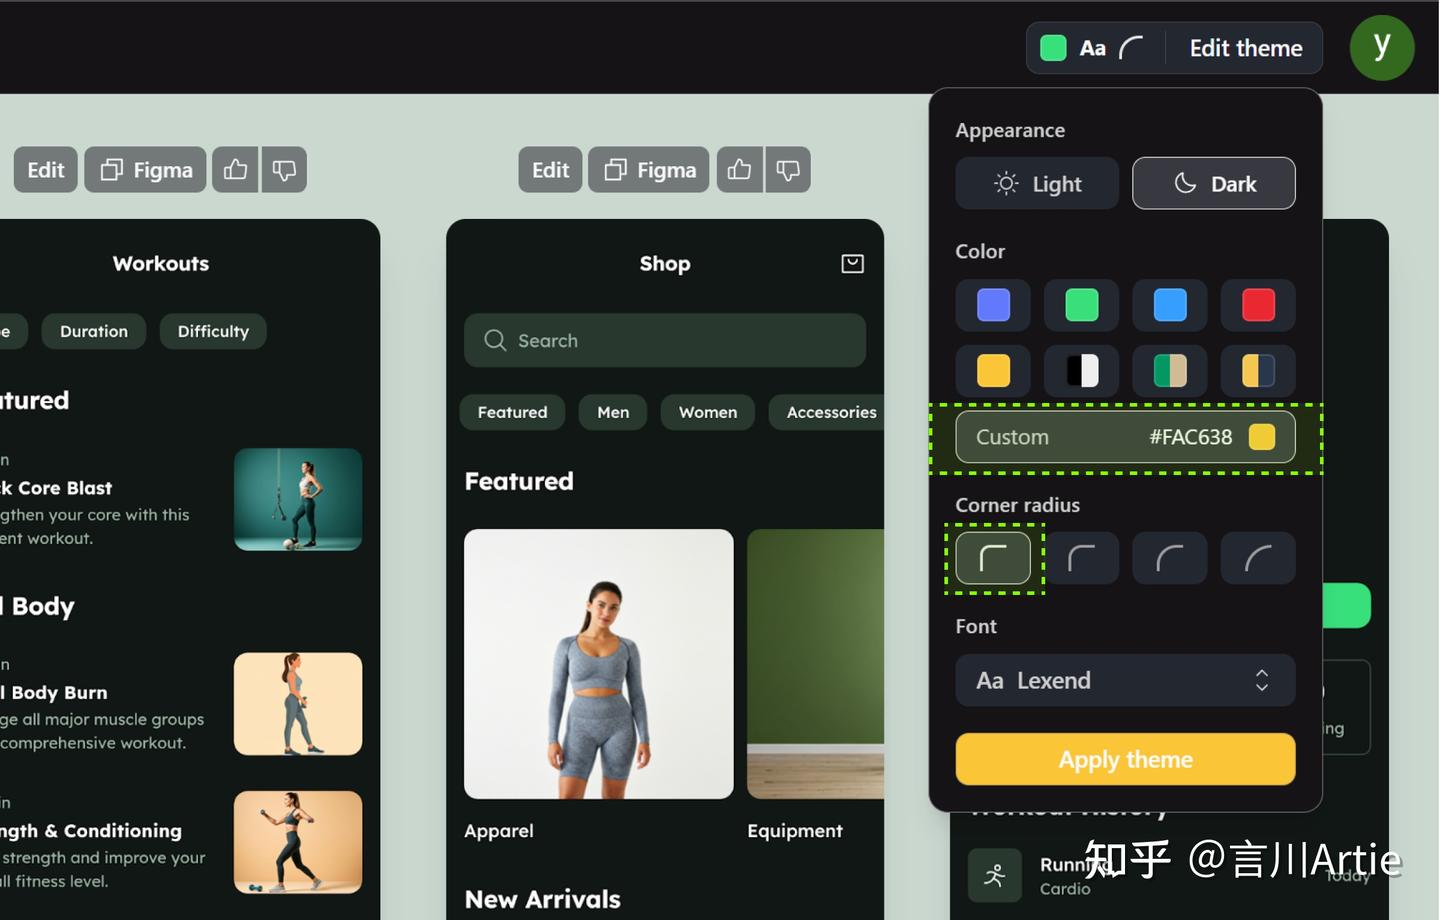The height and width of the screenshot is (920, 1440).
Task: Click Figma button above Shop screen
Action: point(649,170)
